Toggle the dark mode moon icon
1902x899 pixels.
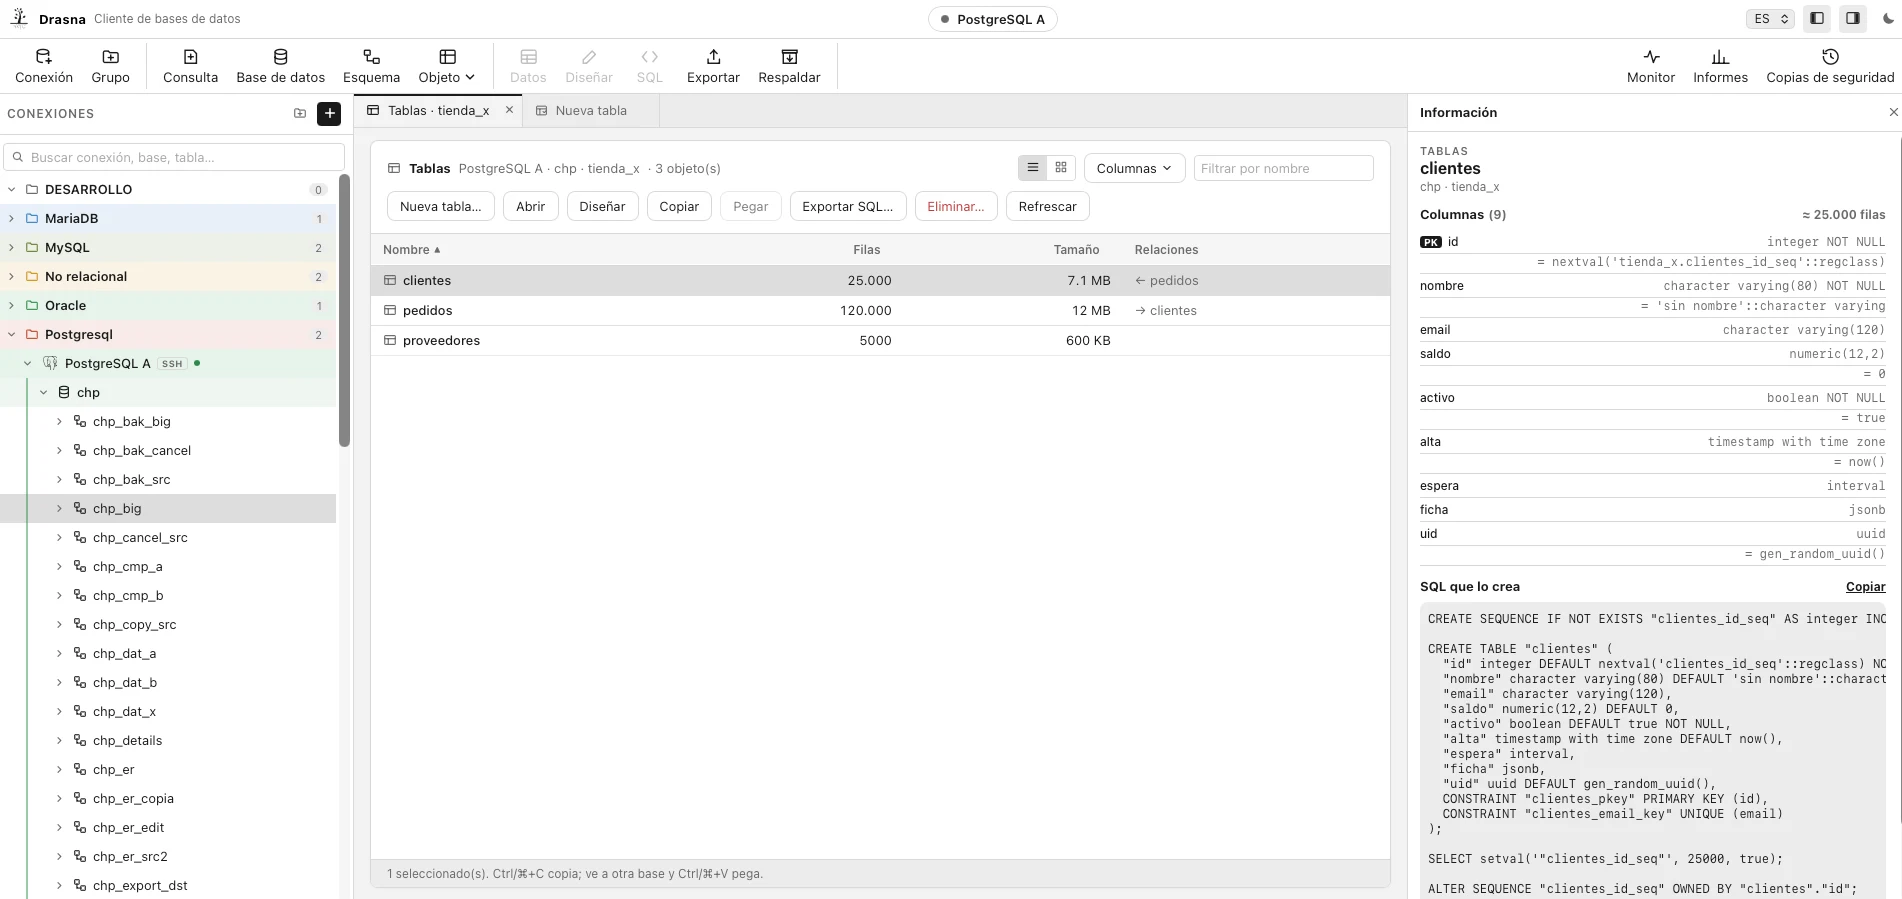1888,19
